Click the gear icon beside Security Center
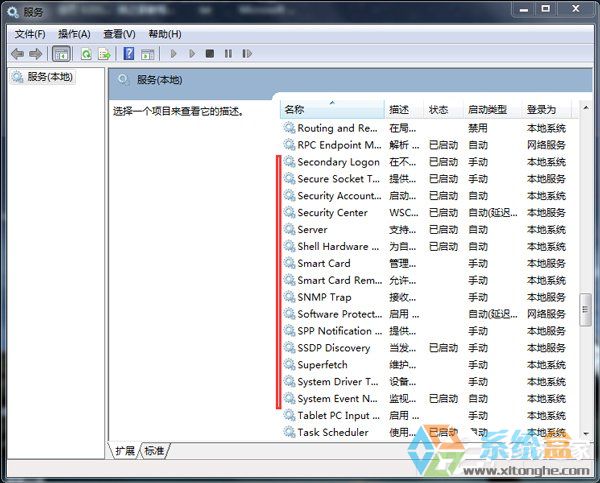The width and height of the screenshot is (600, 483). tap(289, 212)
